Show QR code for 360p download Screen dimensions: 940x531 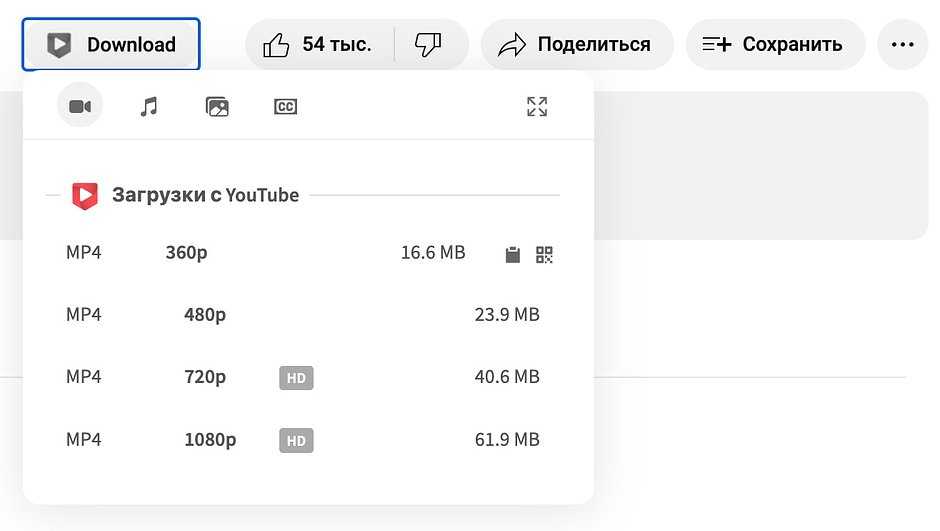click(544, 254)
